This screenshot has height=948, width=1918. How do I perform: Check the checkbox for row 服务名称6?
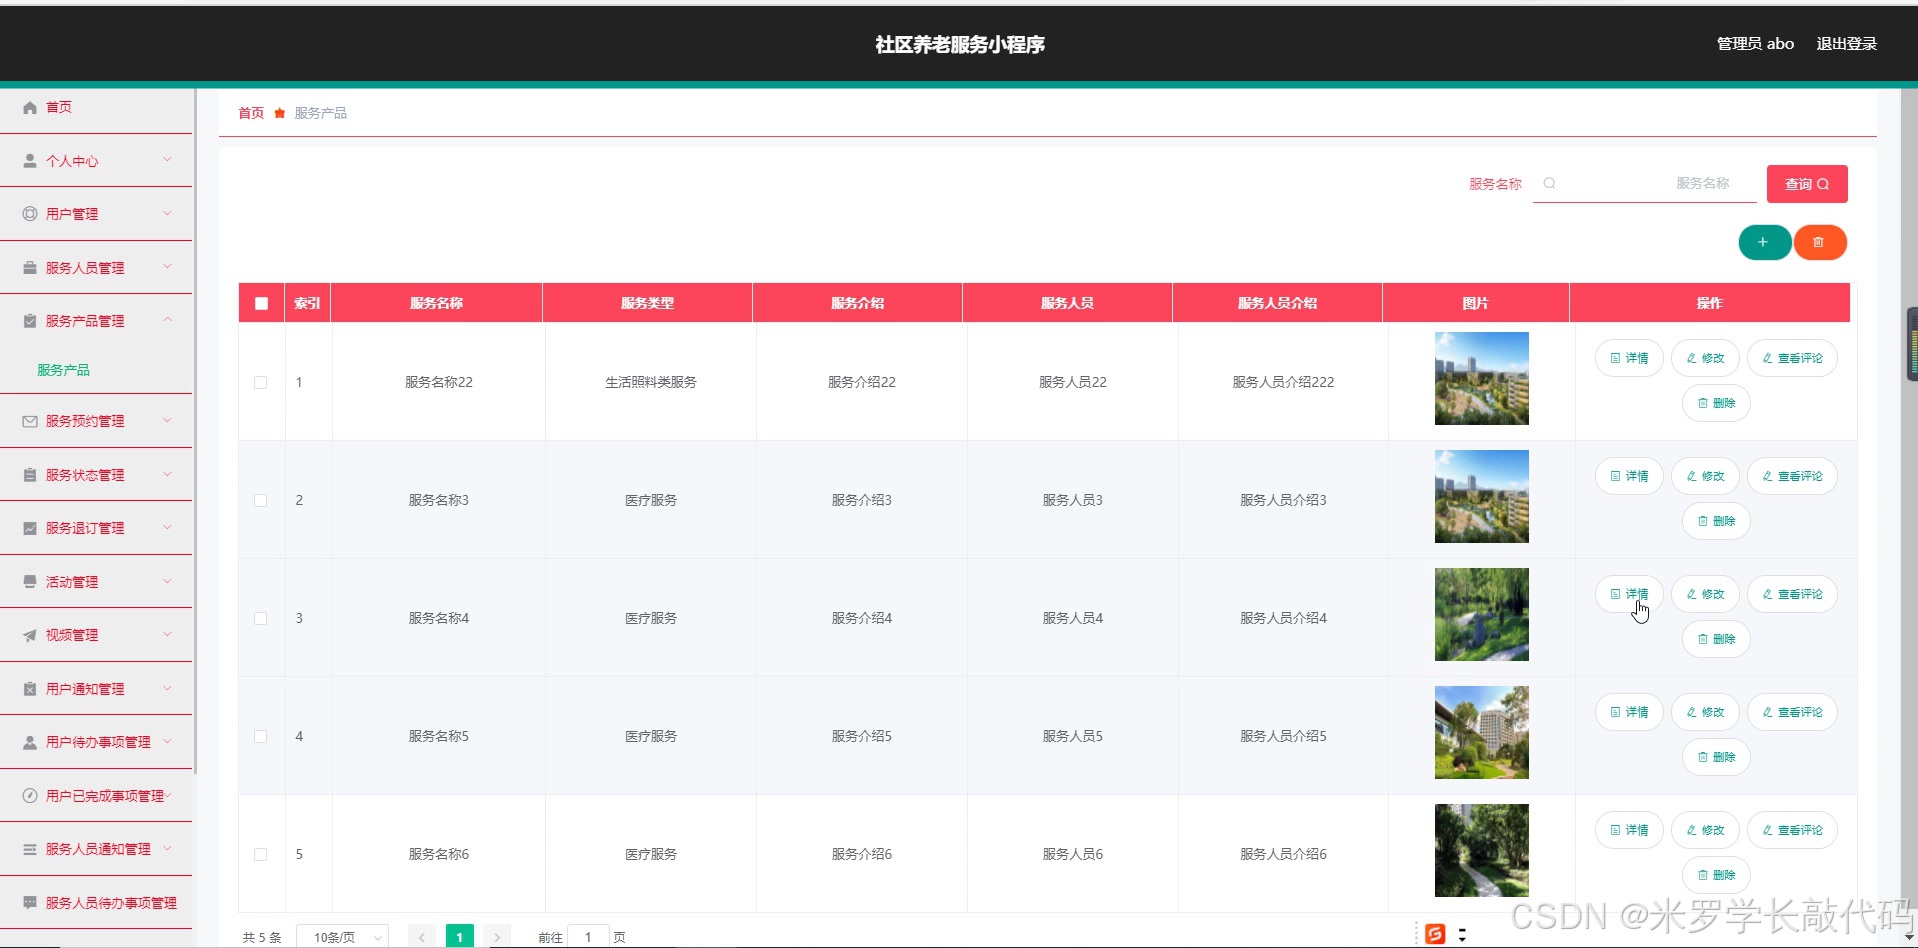coord(261,854)
